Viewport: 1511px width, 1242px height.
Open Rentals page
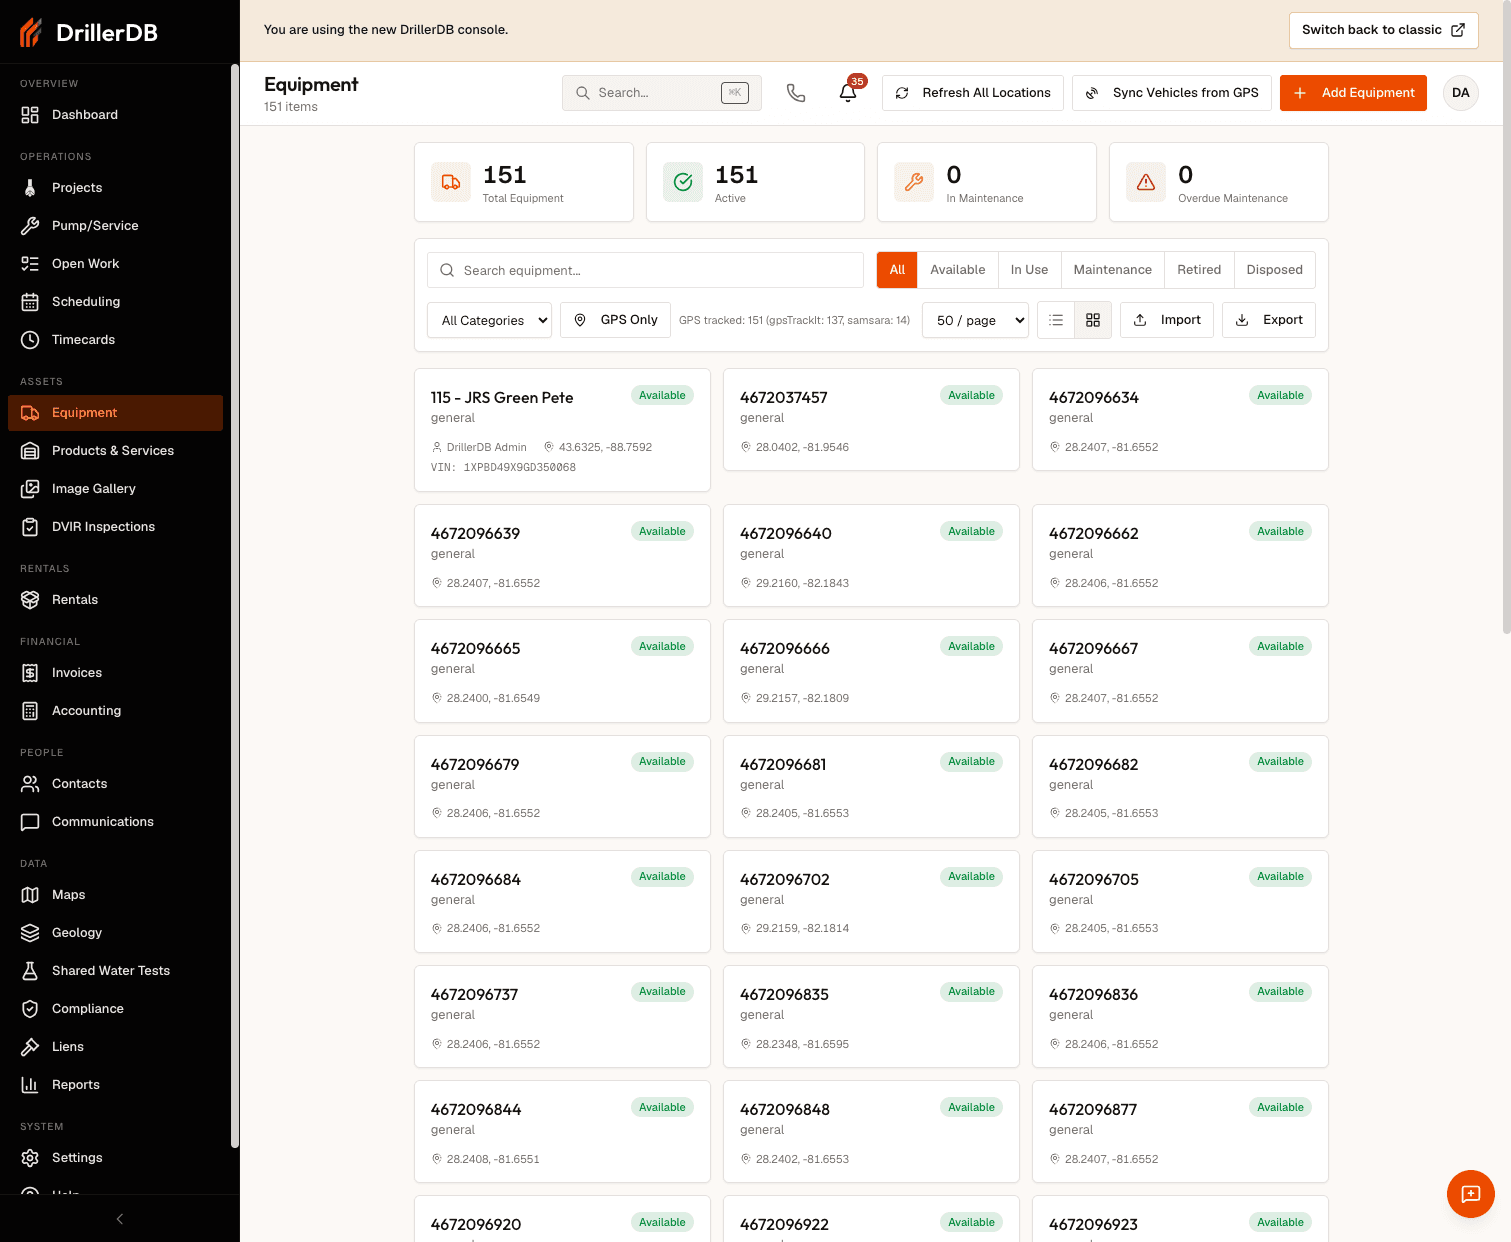[115, 600]
